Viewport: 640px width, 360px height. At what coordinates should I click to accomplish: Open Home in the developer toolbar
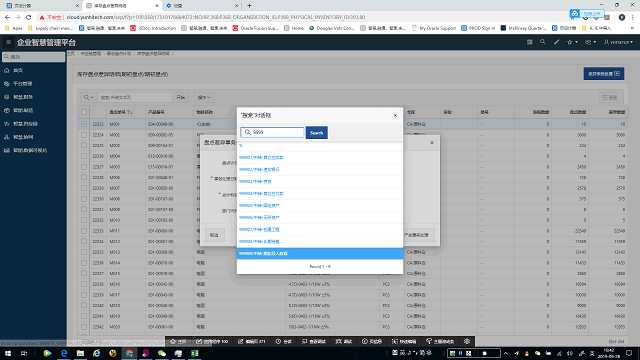178,341
